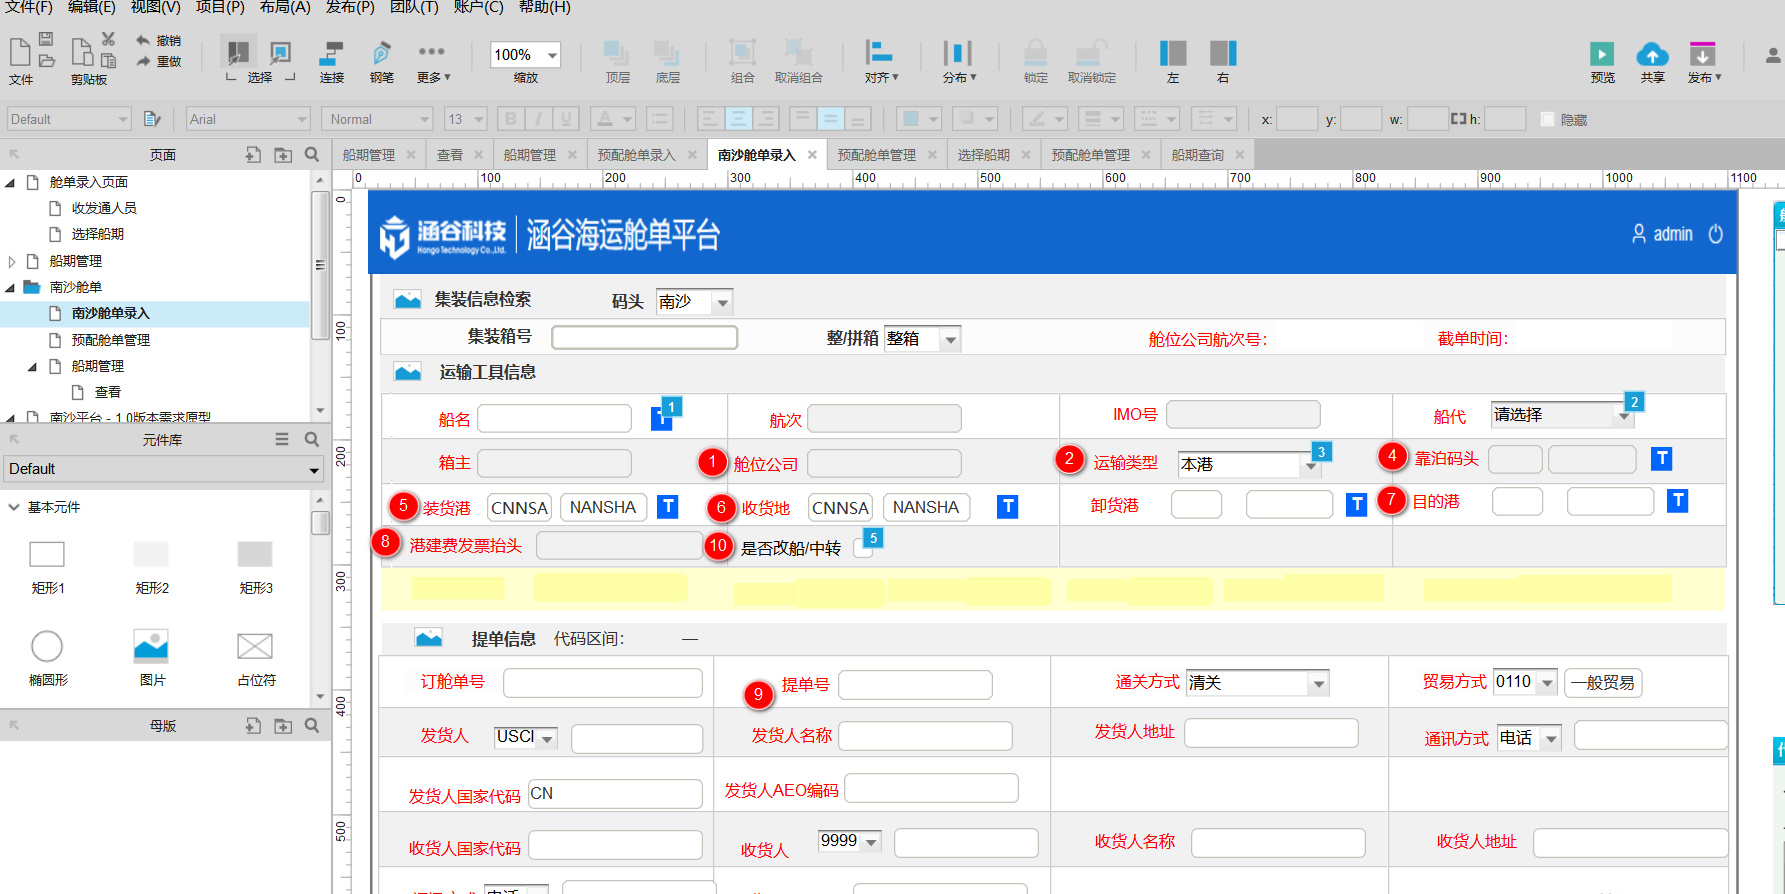Select the 椭圆形 ellipse widget
Image resolution: width=1785 pixels, height=894 pixels.
point(48,656)
